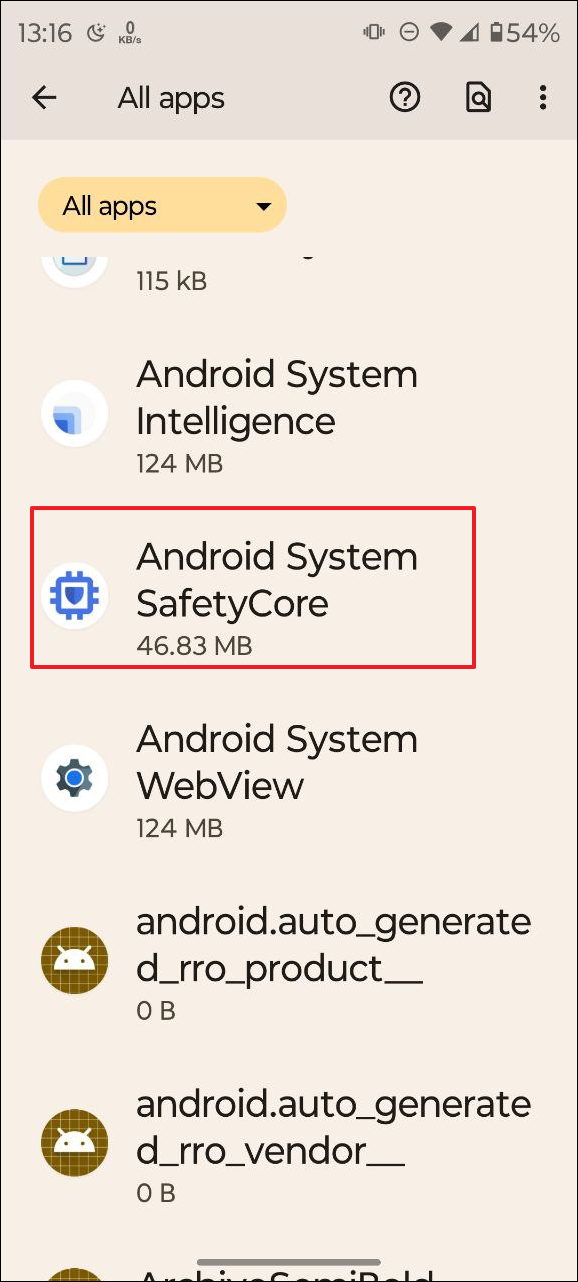Tap the rro_vendor Android robot icon
This screenshot has height=1282, width=578.
tap(75, 1142)
